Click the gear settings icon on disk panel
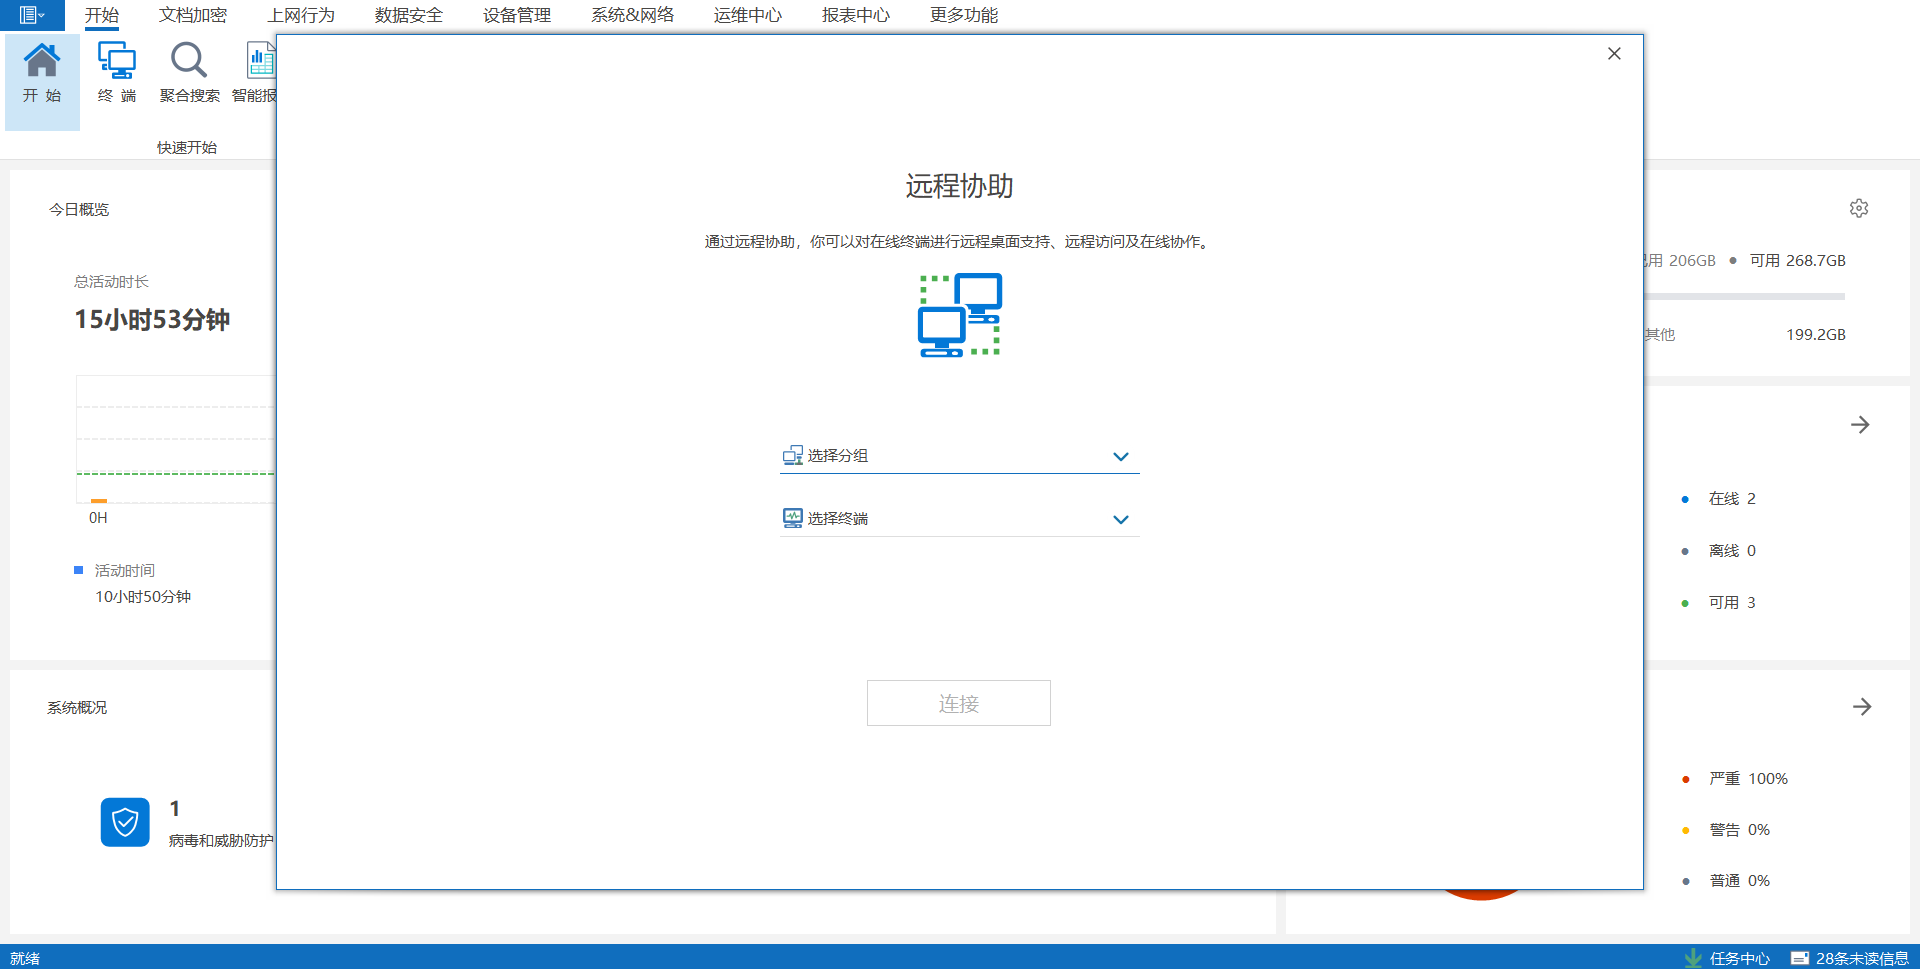 (x=1859, y=208)
